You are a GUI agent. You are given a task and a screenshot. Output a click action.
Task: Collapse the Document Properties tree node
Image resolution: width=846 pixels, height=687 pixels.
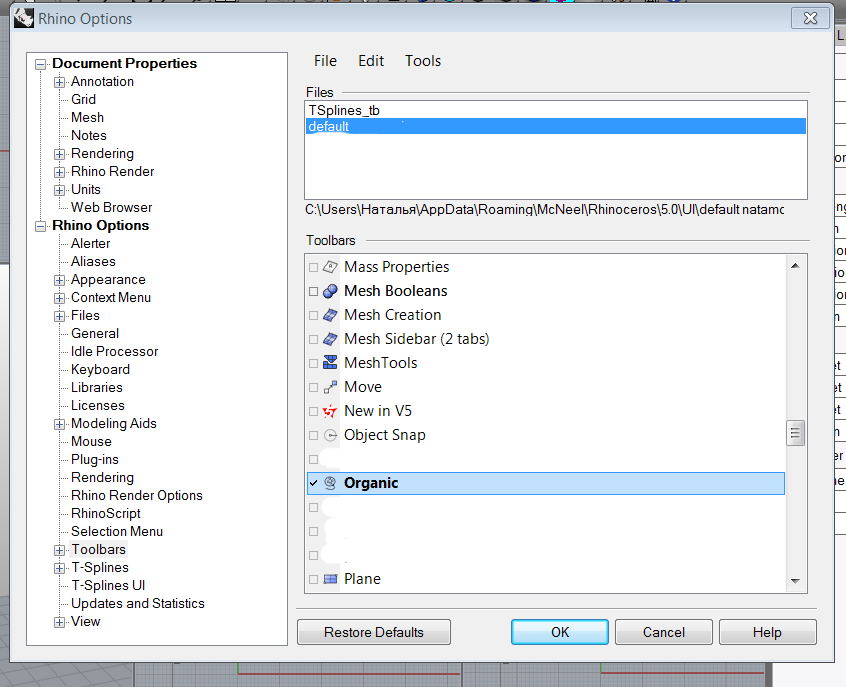coord(40,65)
